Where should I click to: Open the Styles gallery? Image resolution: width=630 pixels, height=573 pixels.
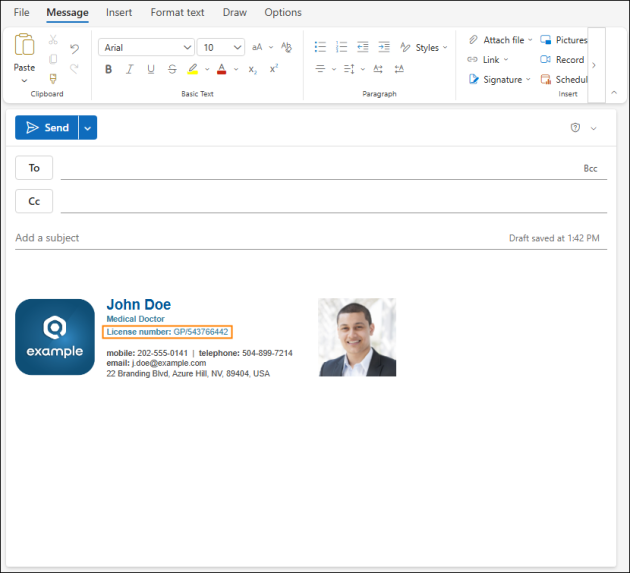click(423, 47)
